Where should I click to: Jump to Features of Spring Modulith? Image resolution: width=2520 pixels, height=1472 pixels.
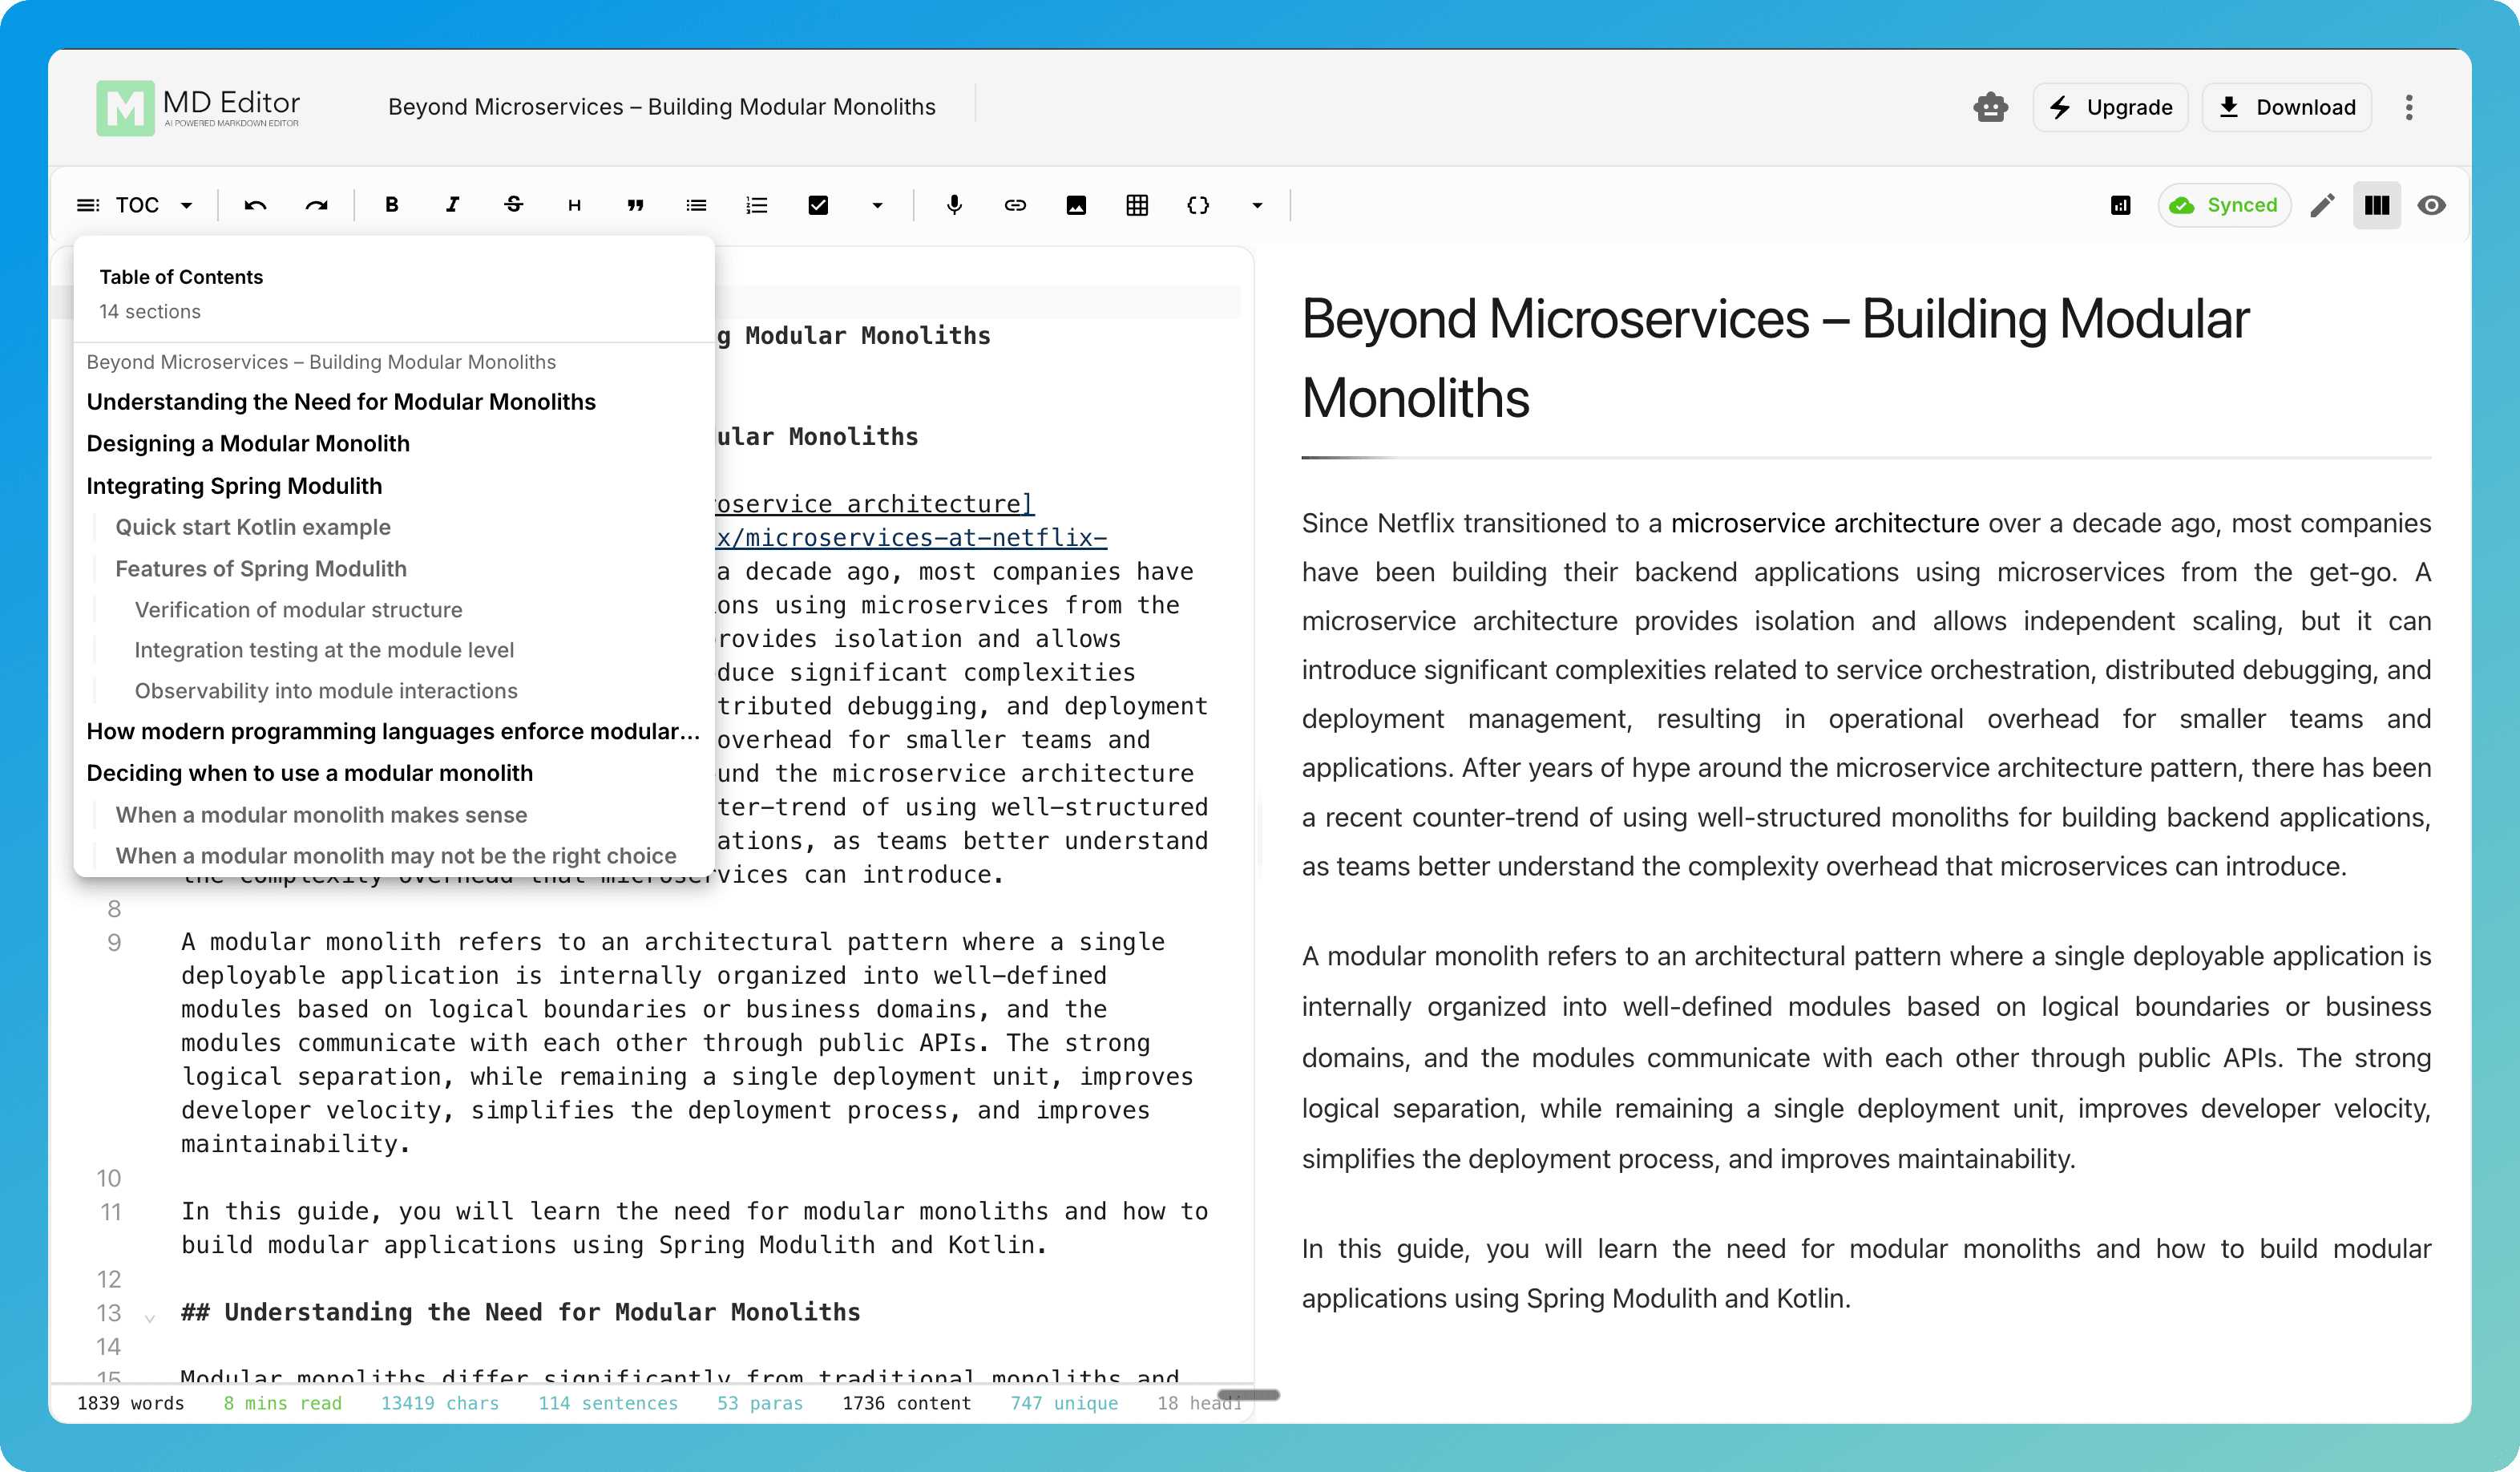261,569
